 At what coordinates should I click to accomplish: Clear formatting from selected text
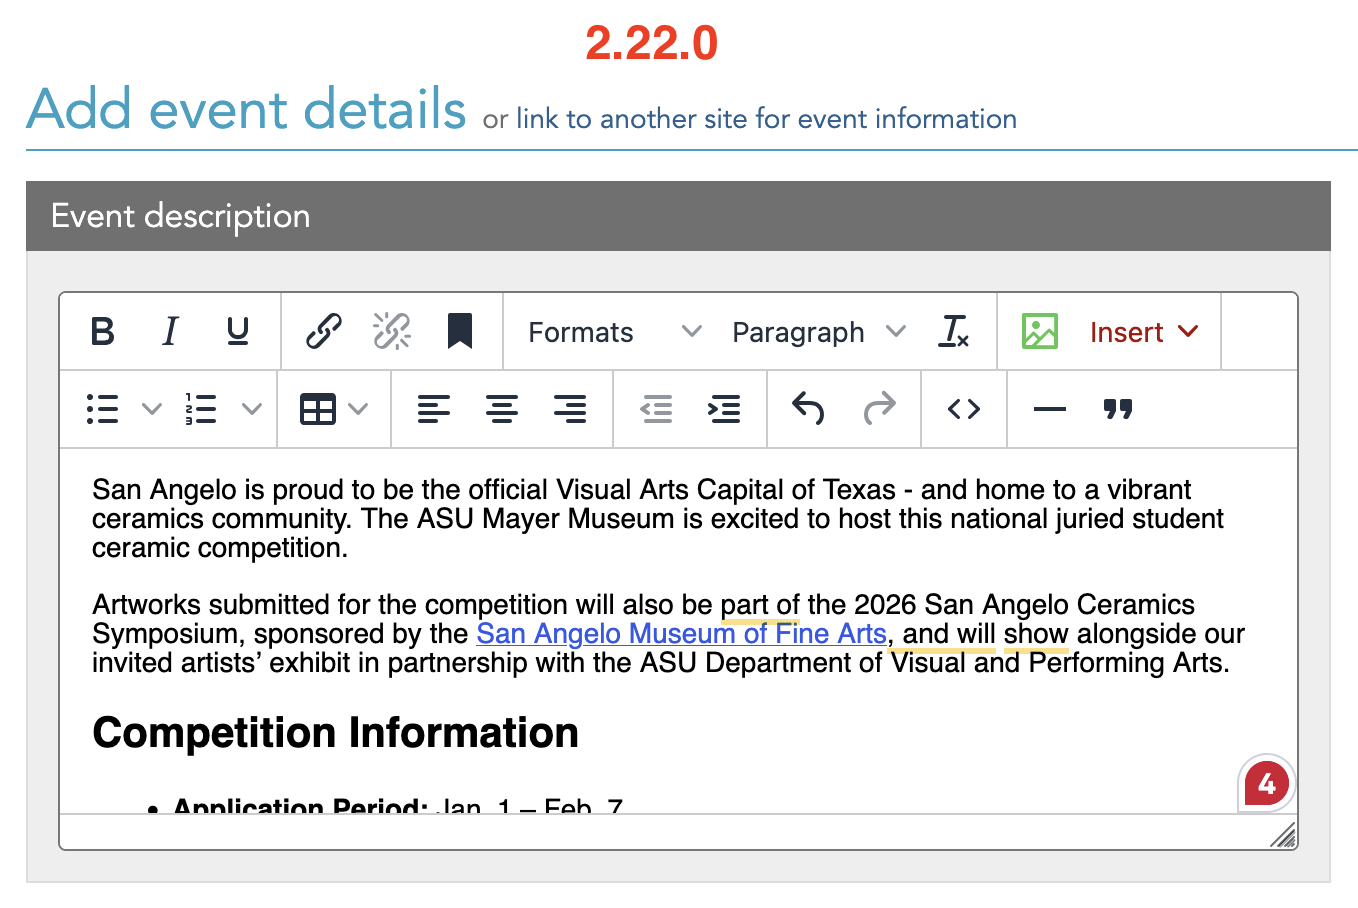pyautogui.click(x=954, y=331)
